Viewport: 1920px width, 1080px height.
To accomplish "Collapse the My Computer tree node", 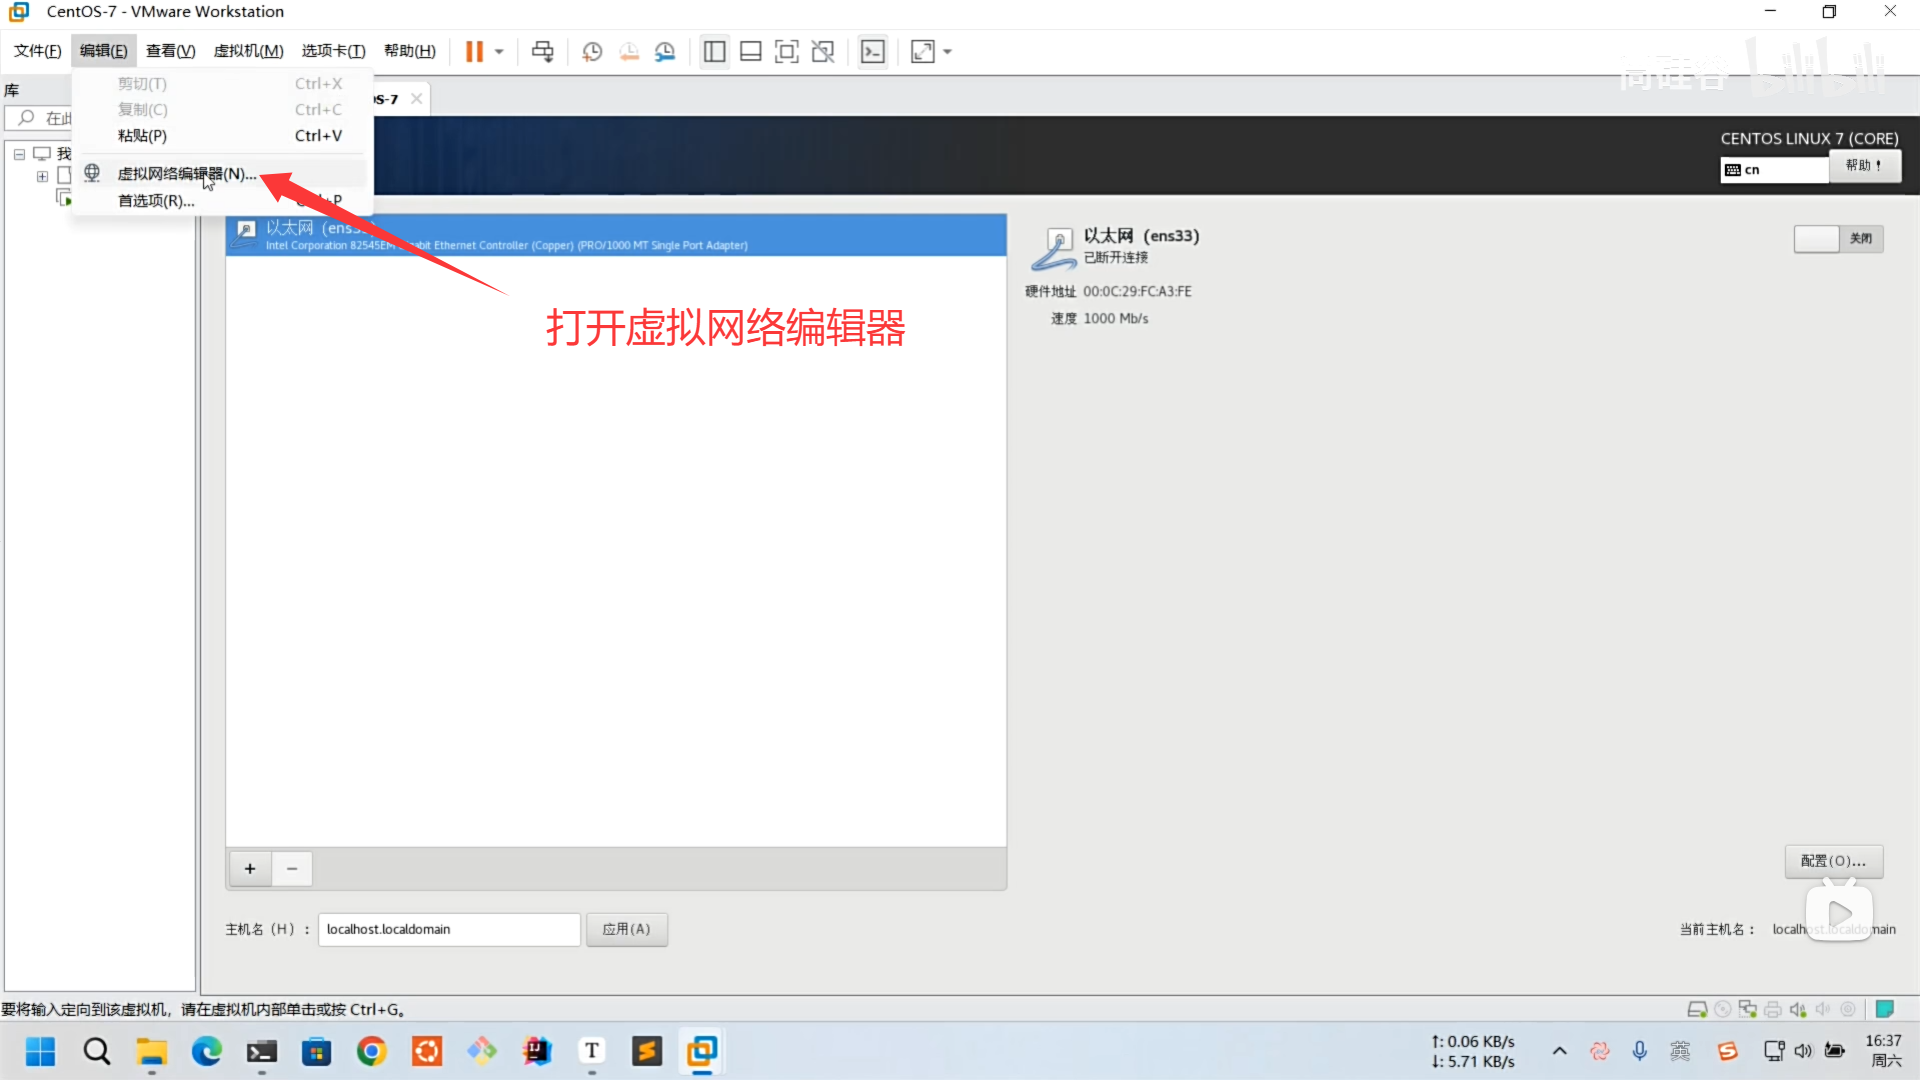I will click(x=19, y=154).
